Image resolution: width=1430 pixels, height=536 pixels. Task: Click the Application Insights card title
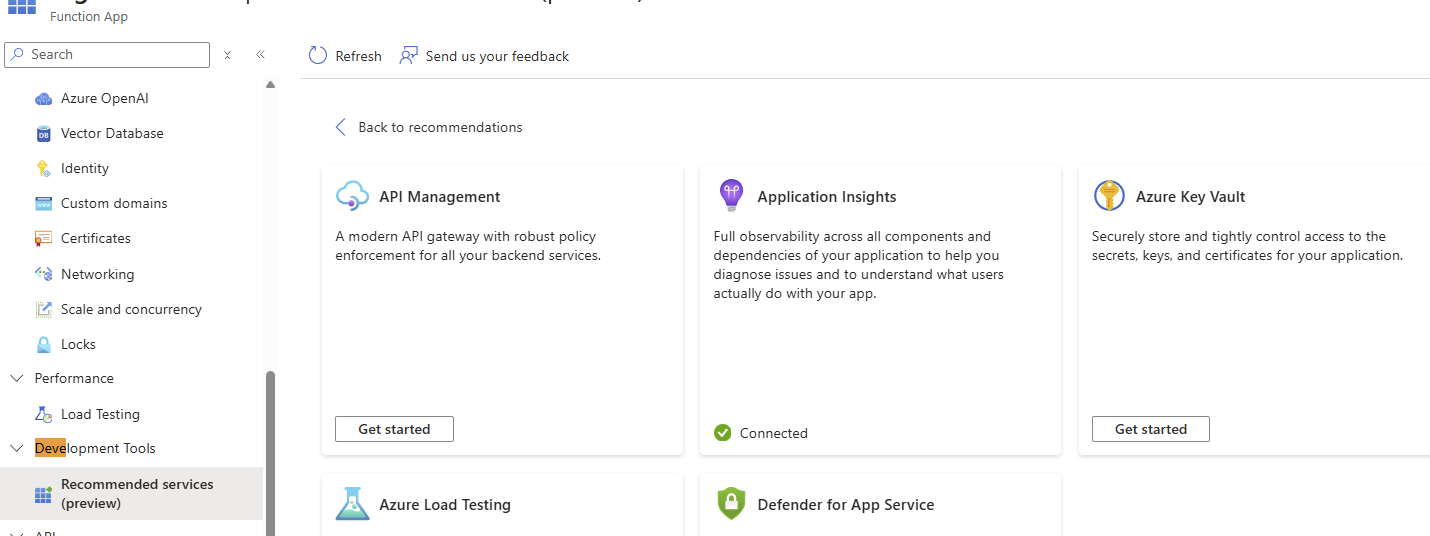[827, 197]
